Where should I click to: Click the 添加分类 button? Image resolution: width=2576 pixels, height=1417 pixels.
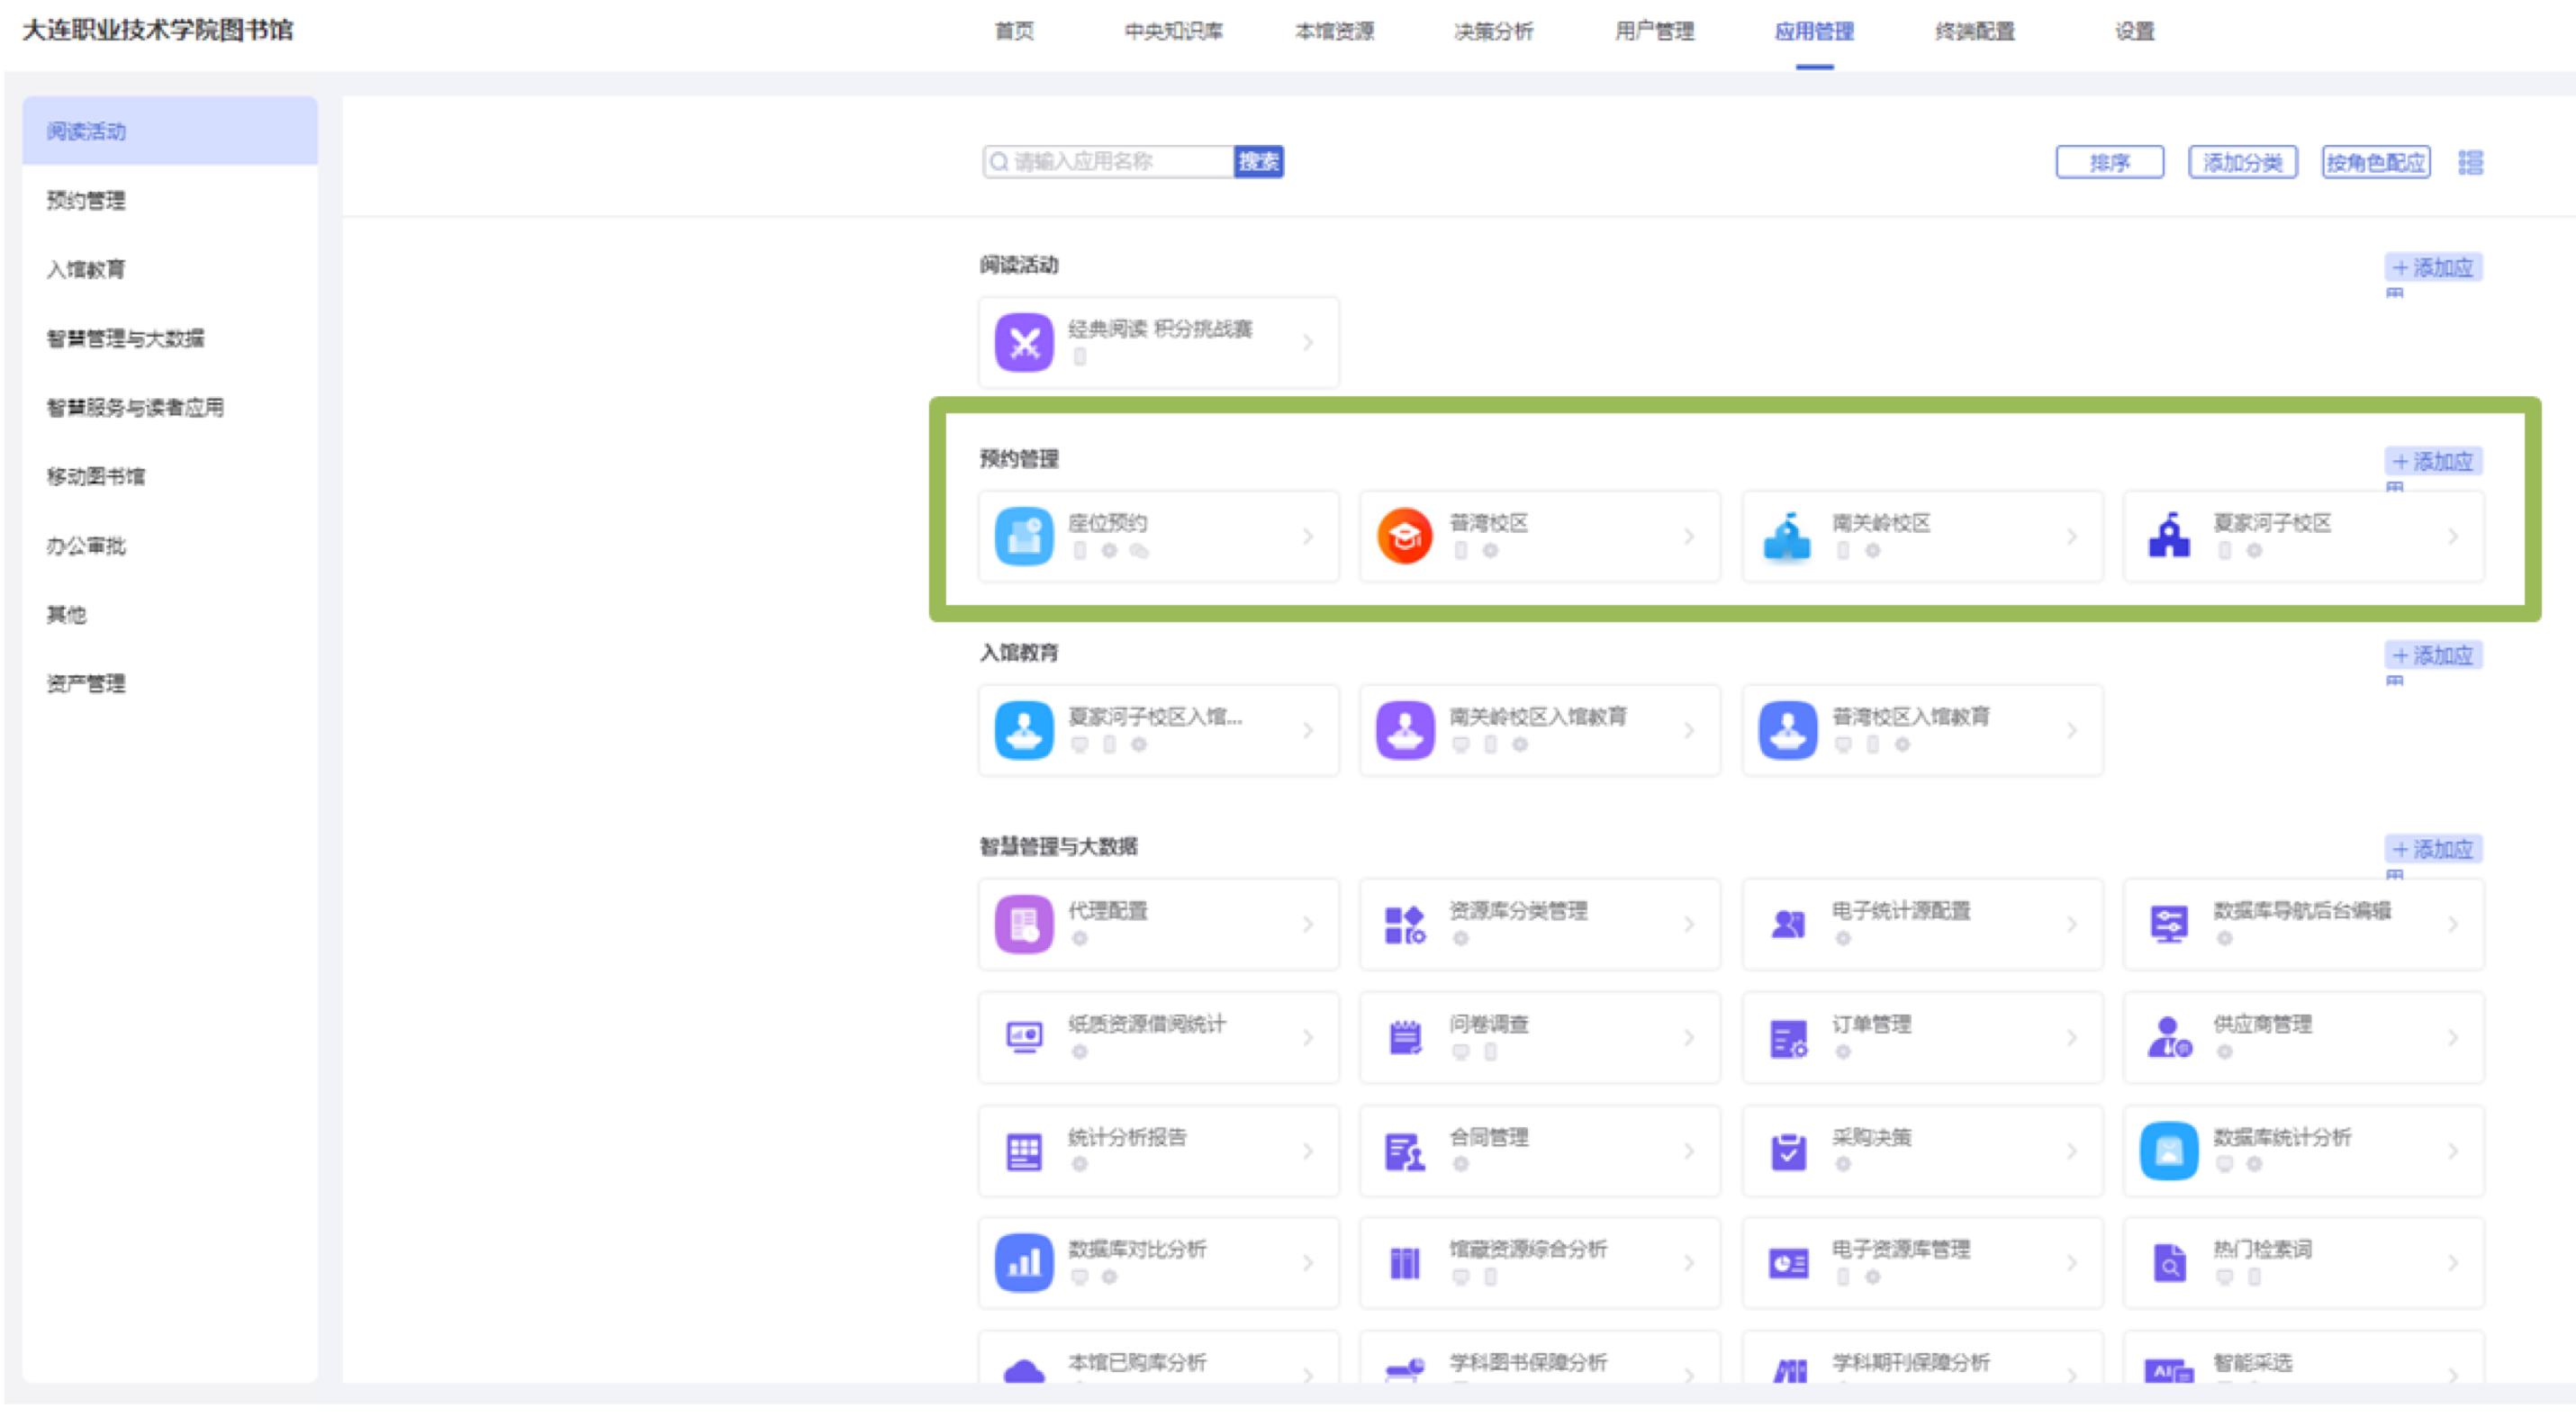2242,162
